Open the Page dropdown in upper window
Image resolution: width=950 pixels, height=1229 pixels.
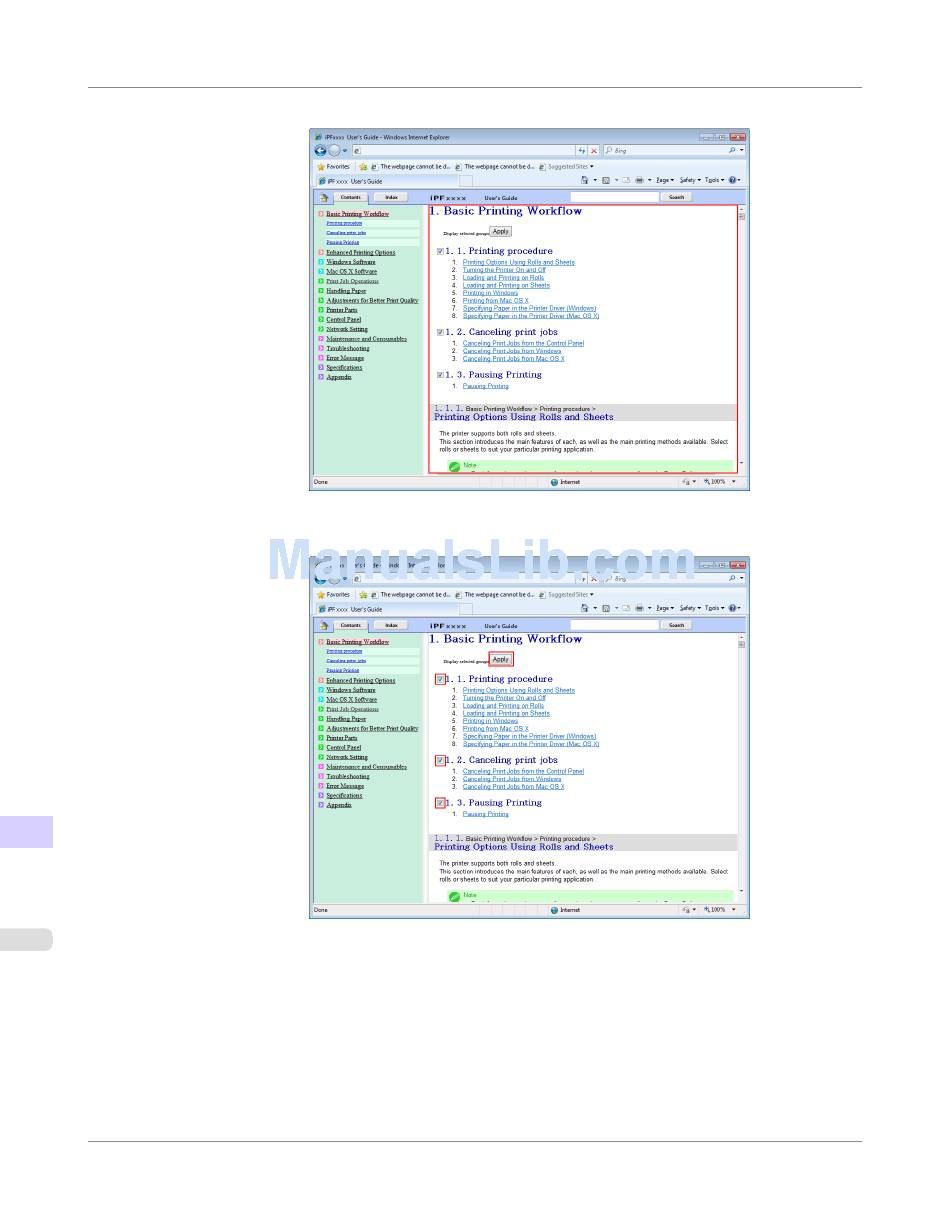pos(664,181)
